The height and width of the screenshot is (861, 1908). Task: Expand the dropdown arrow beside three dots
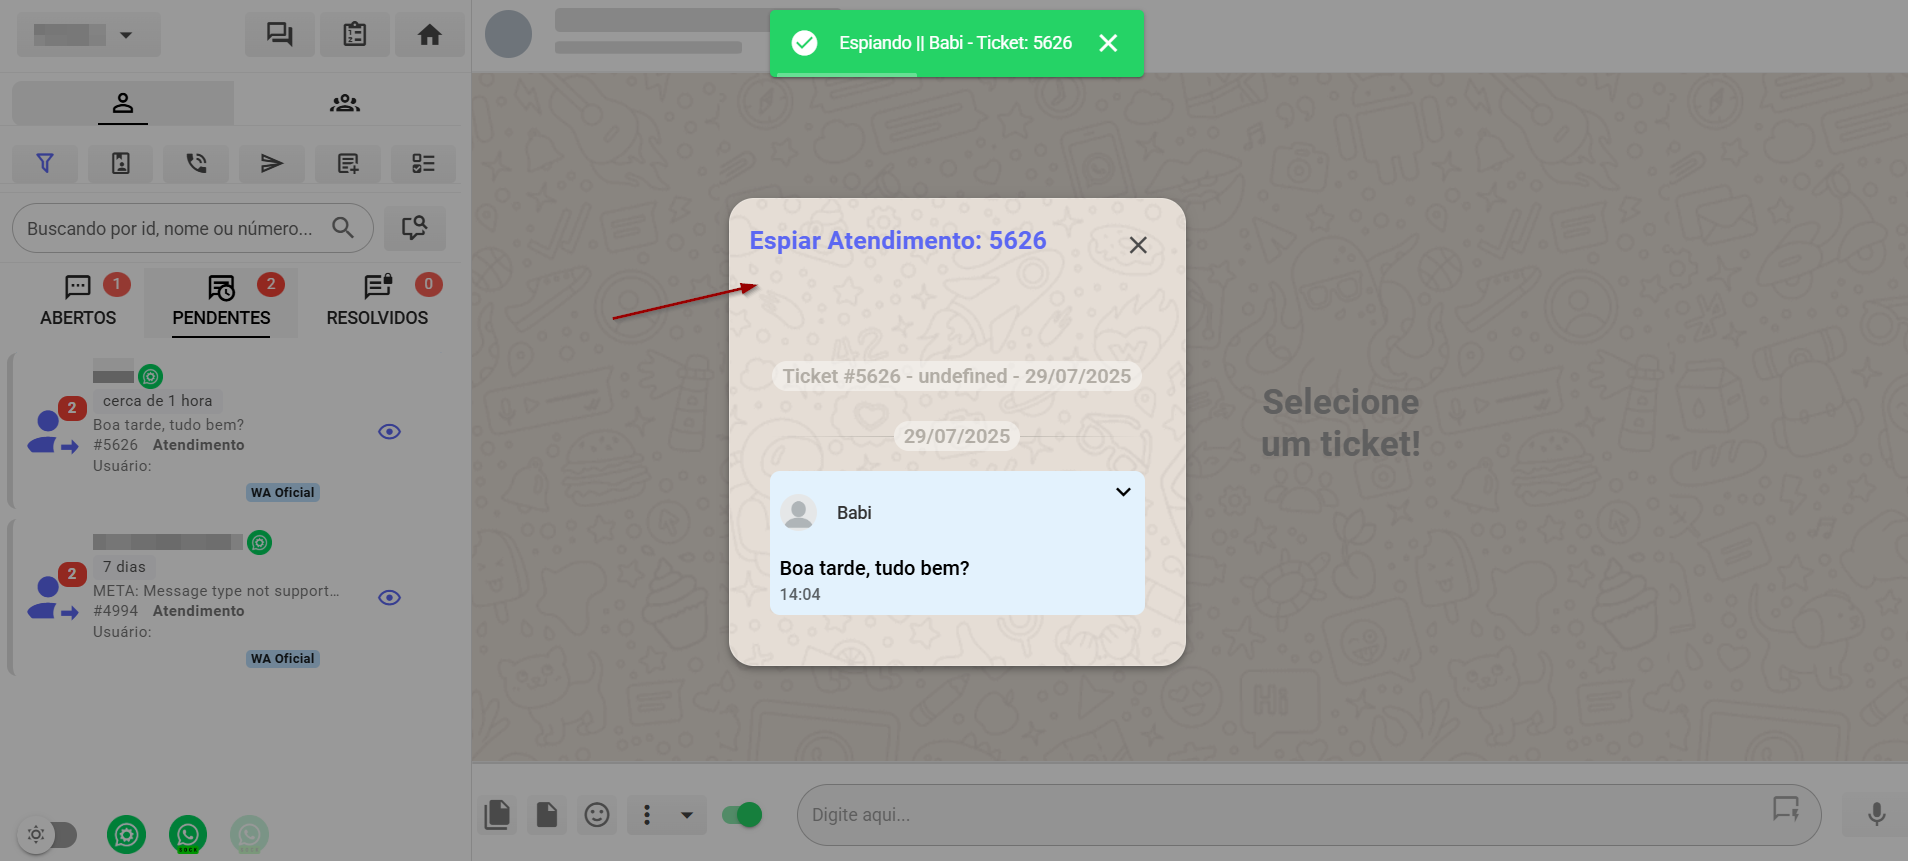(x=687, y=815)
